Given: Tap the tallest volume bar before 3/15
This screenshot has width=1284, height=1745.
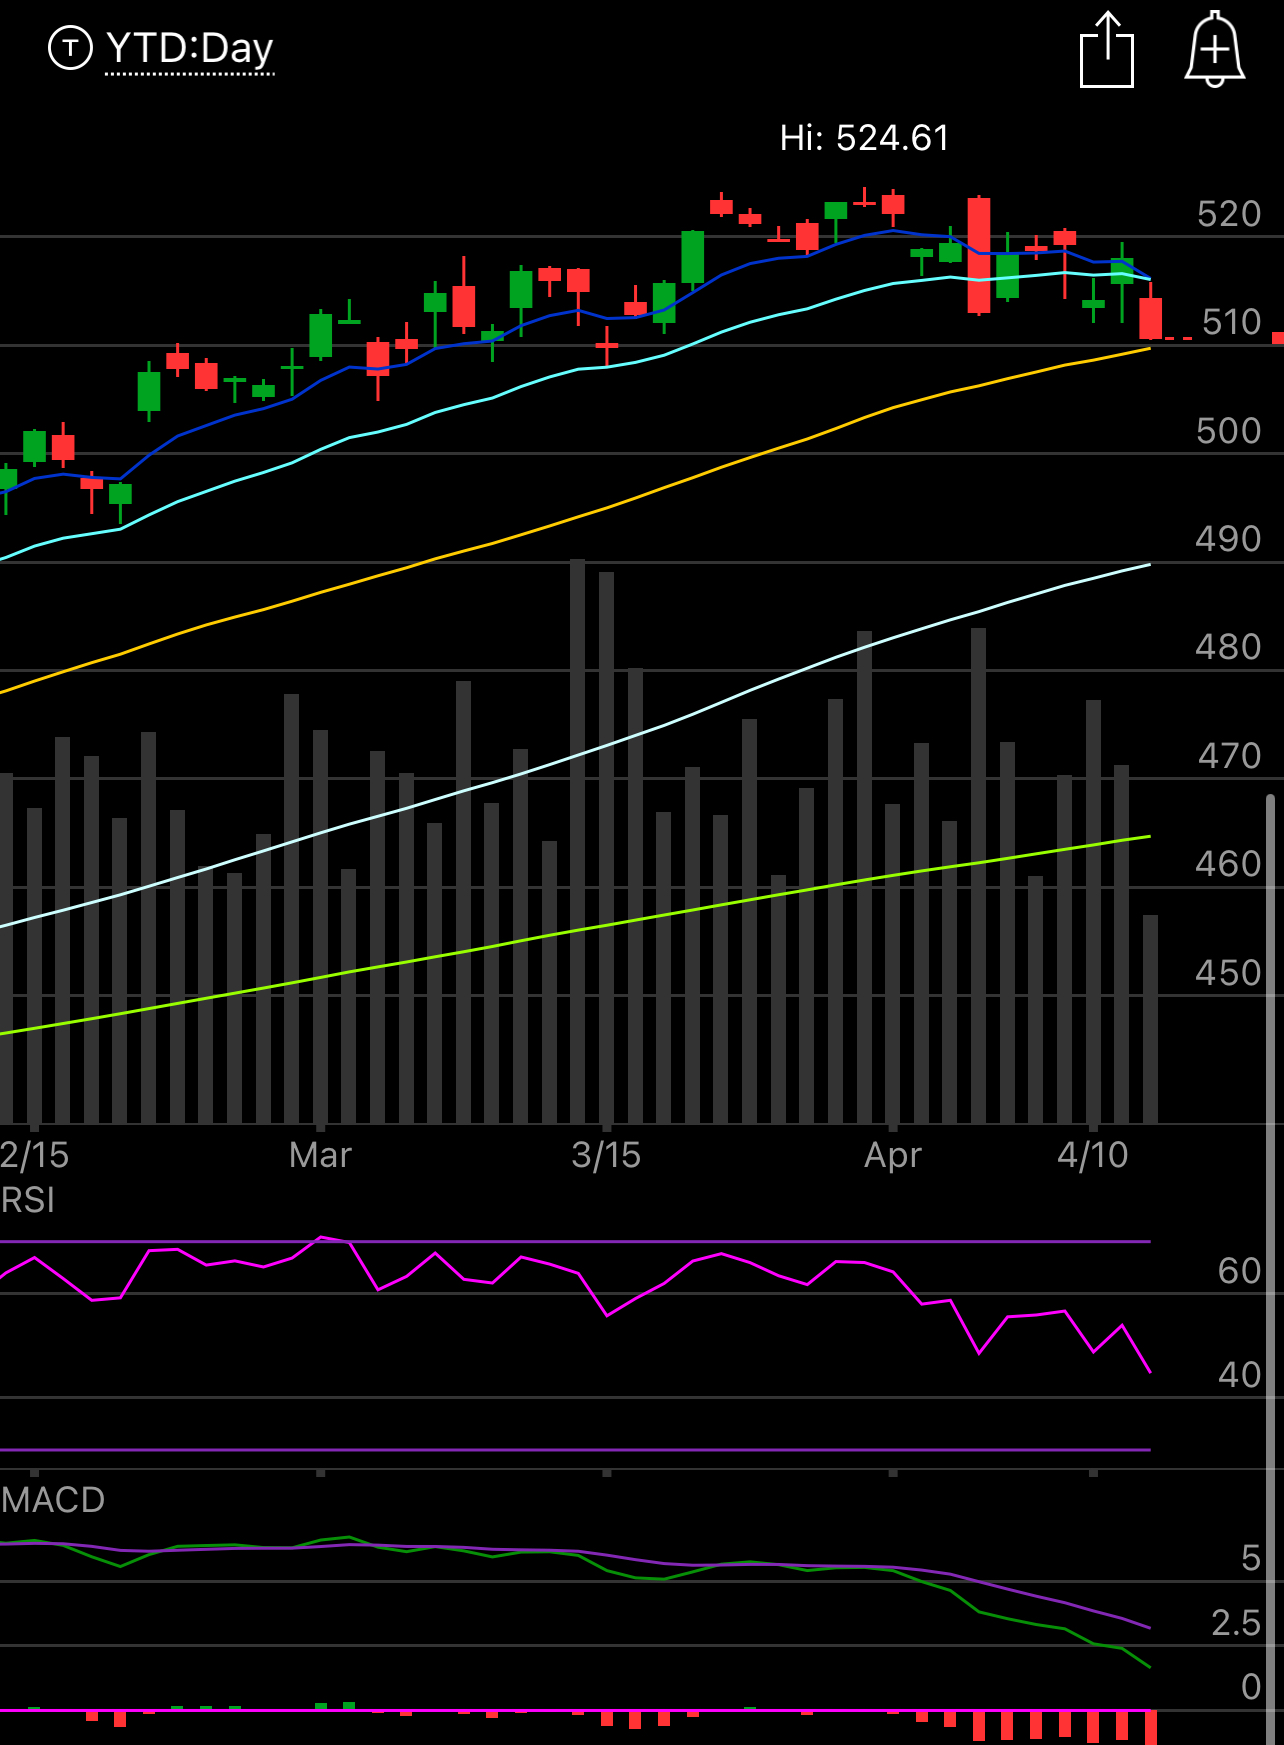Looking at the screenshot, I should coord(577,841).
